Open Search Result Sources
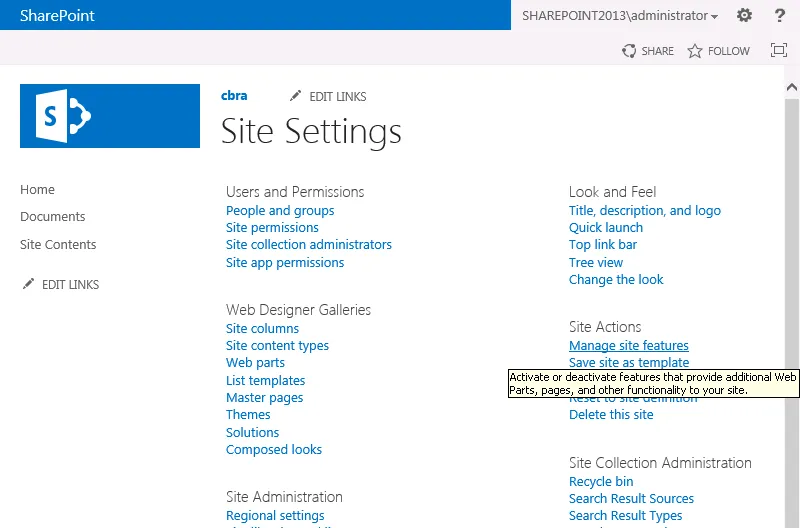800x528 pixels. [631, 498]
